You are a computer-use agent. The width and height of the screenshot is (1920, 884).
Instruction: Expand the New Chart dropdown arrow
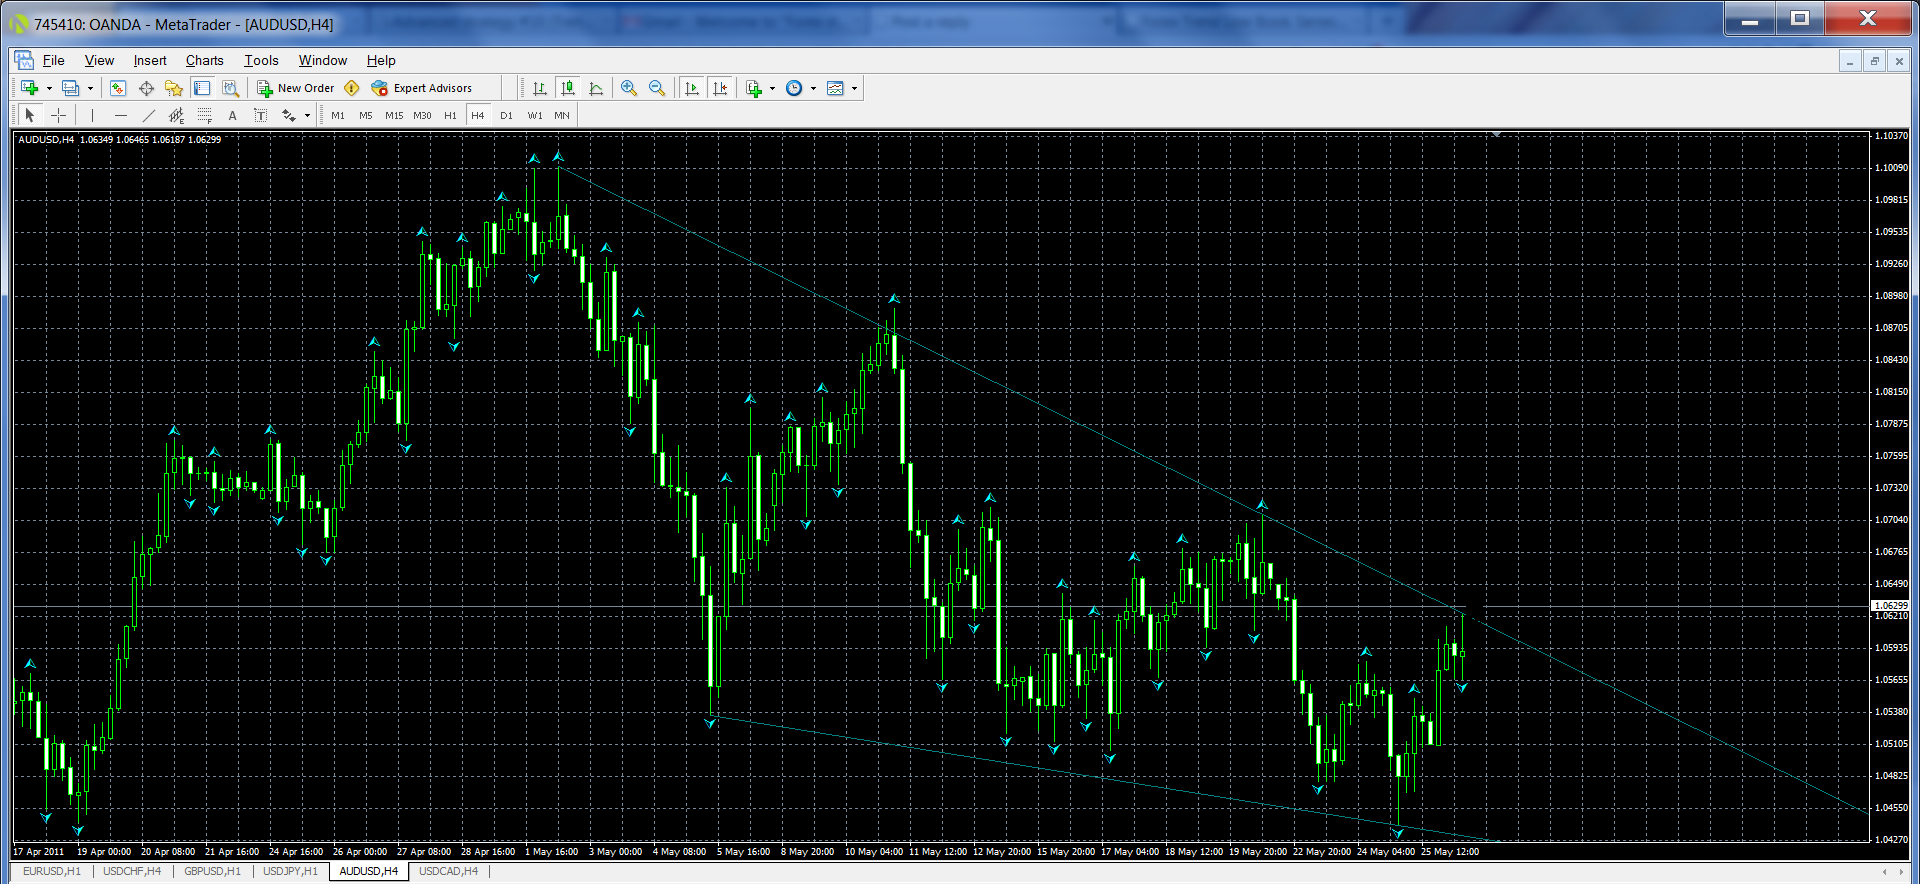coord(49,88)
